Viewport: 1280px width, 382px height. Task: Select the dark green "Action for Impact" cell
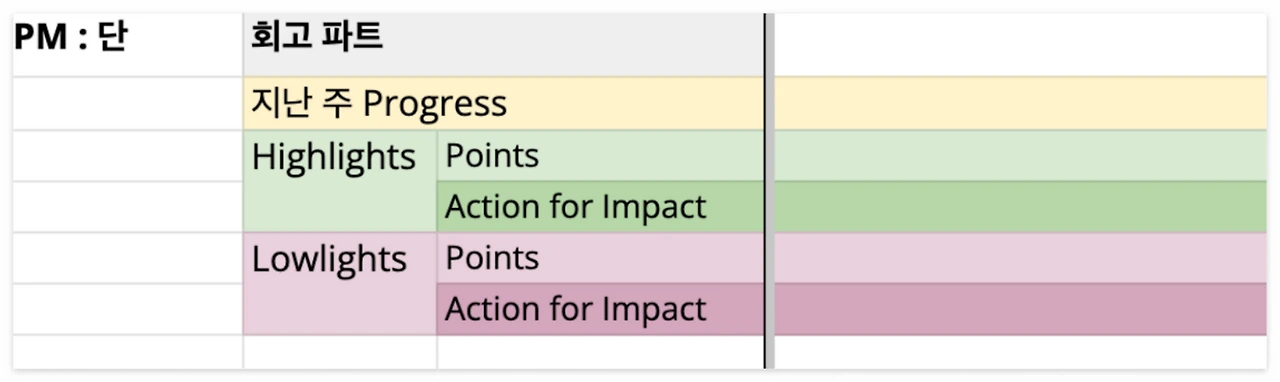pyautogui.click(x=599, y=207)
